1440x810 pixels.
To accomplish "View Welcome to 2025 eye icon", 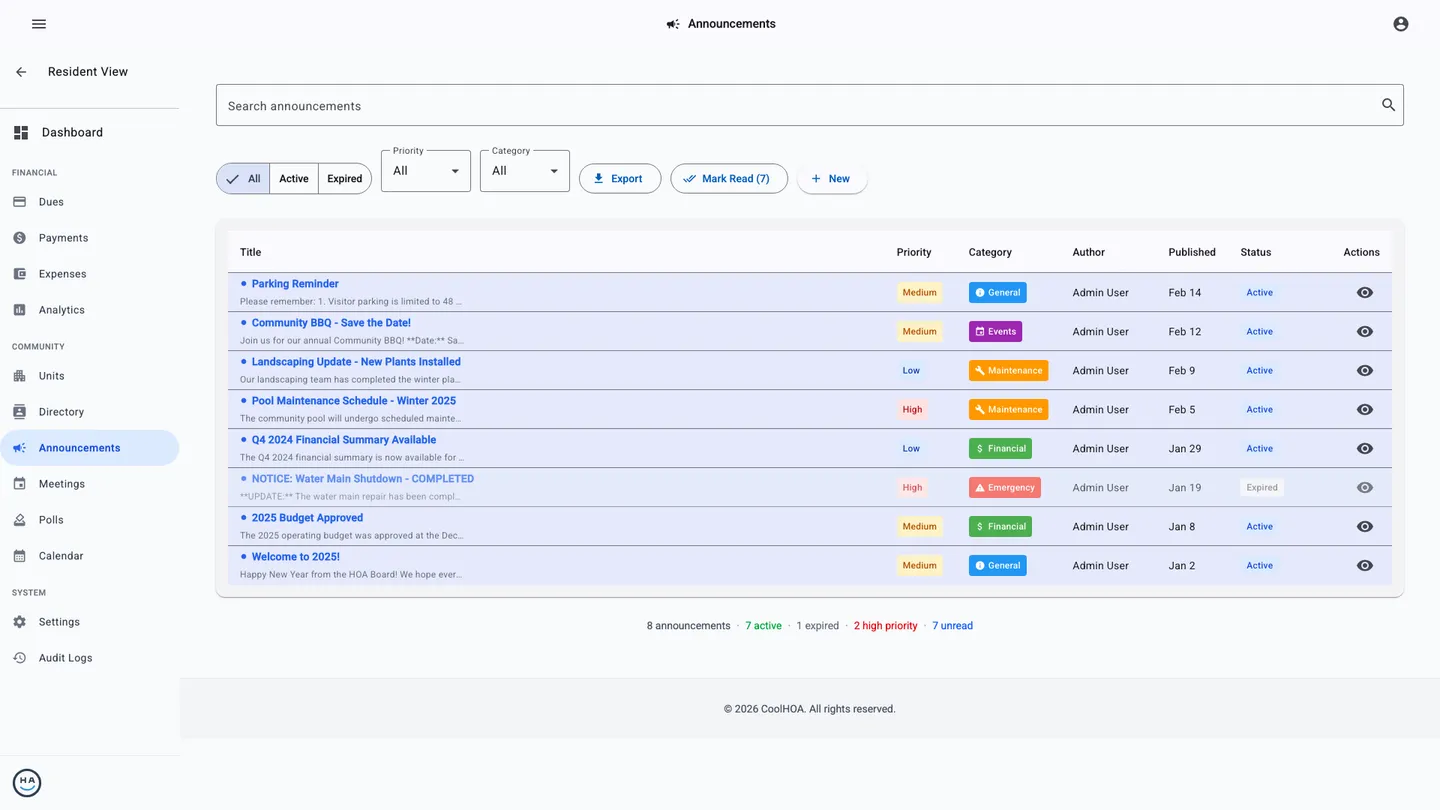I will (x=1364, y=566).
